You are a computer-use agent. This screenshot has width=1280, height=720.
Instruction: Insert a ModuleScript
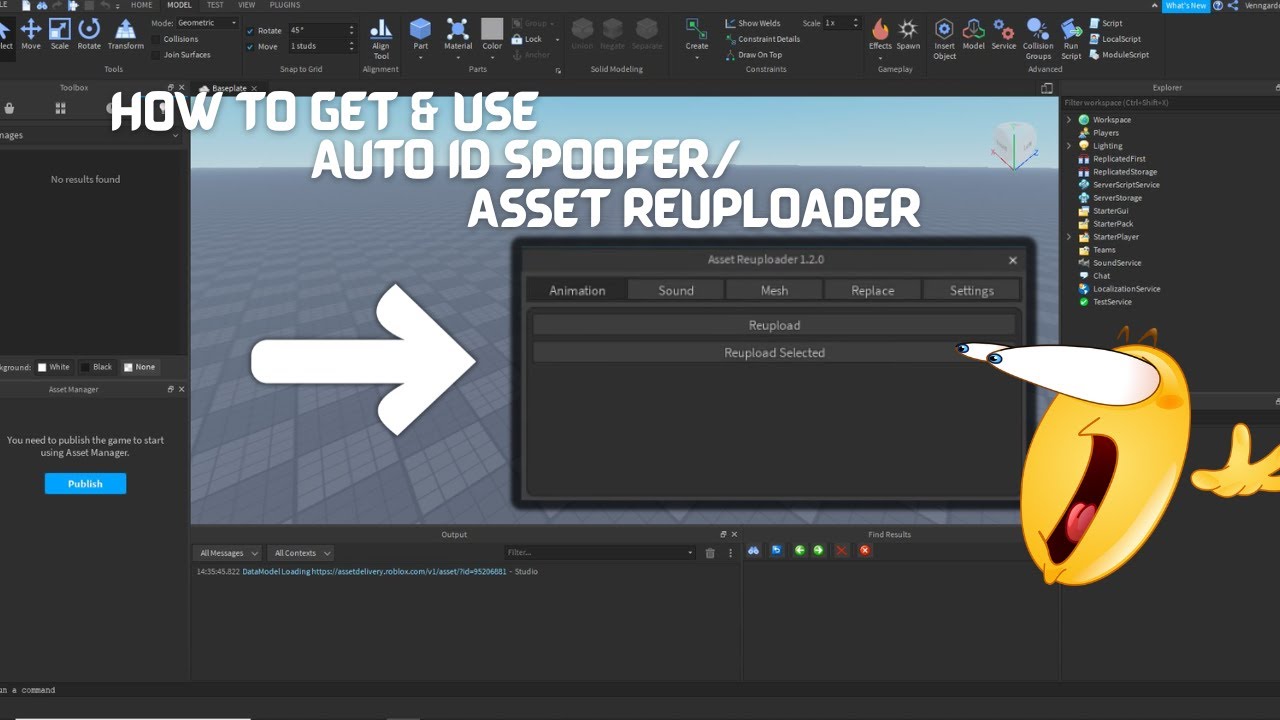(x=1119, y=55)
